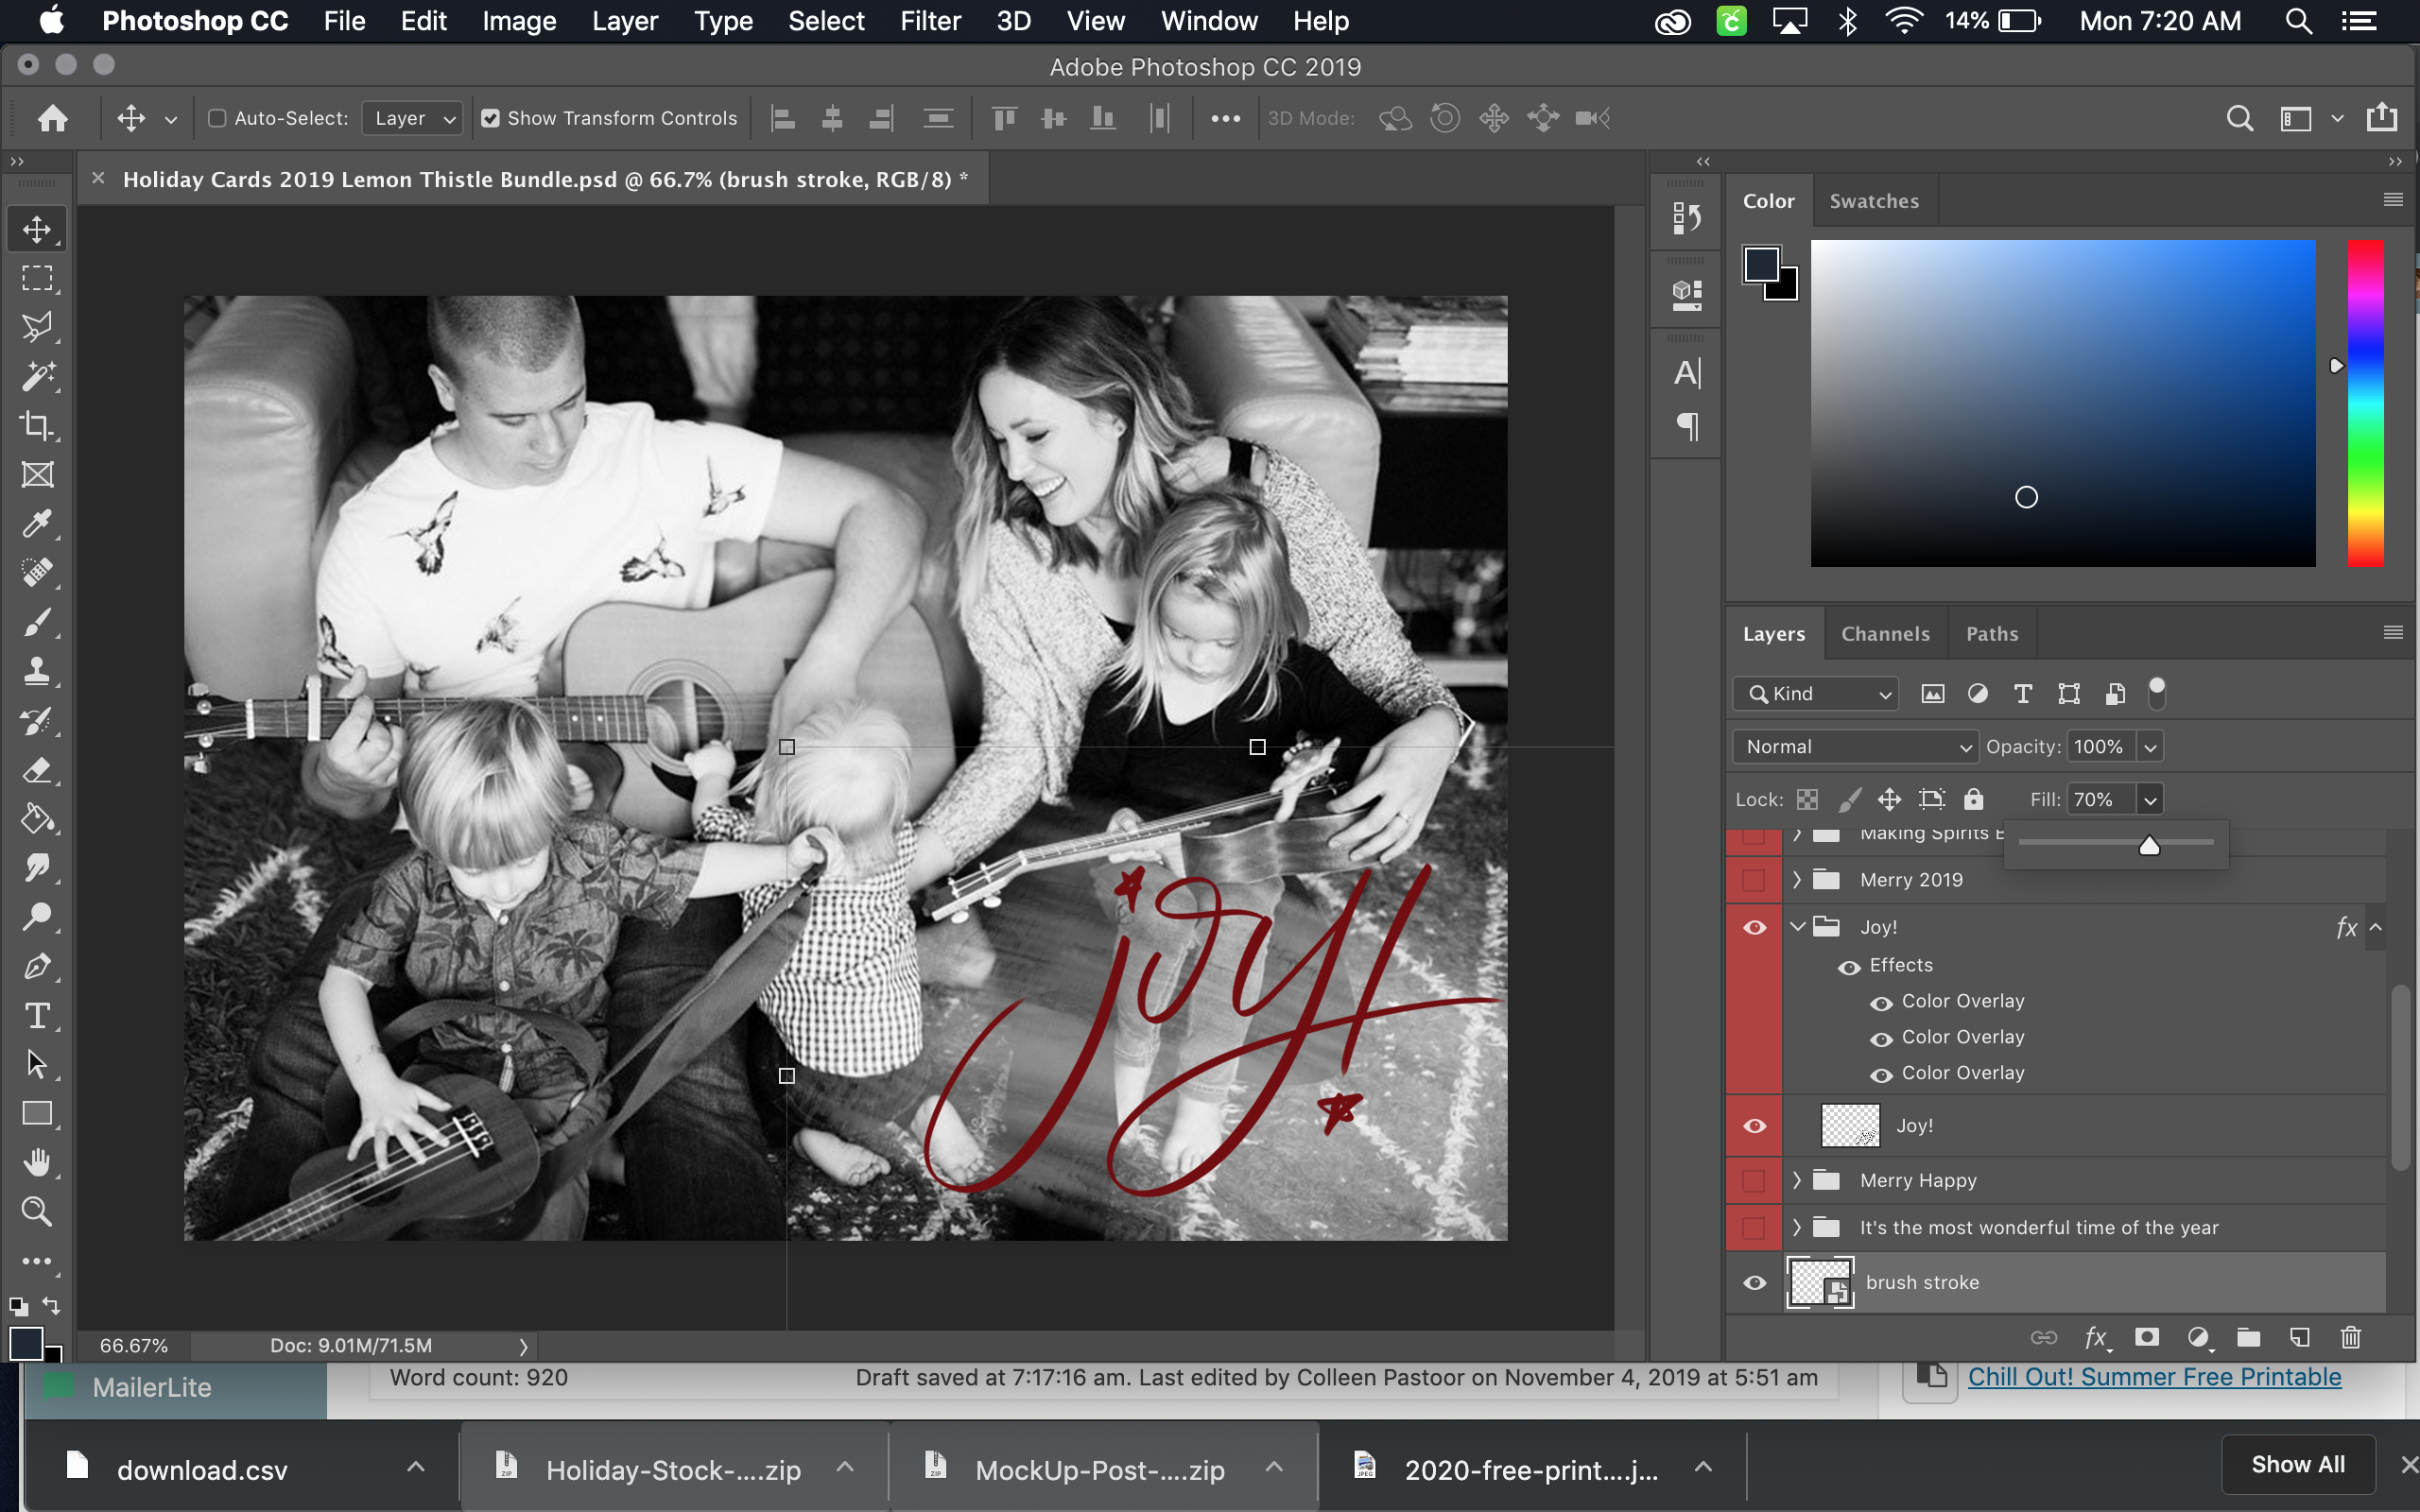Select the Eyedropper tool

[x=38, y=524]
